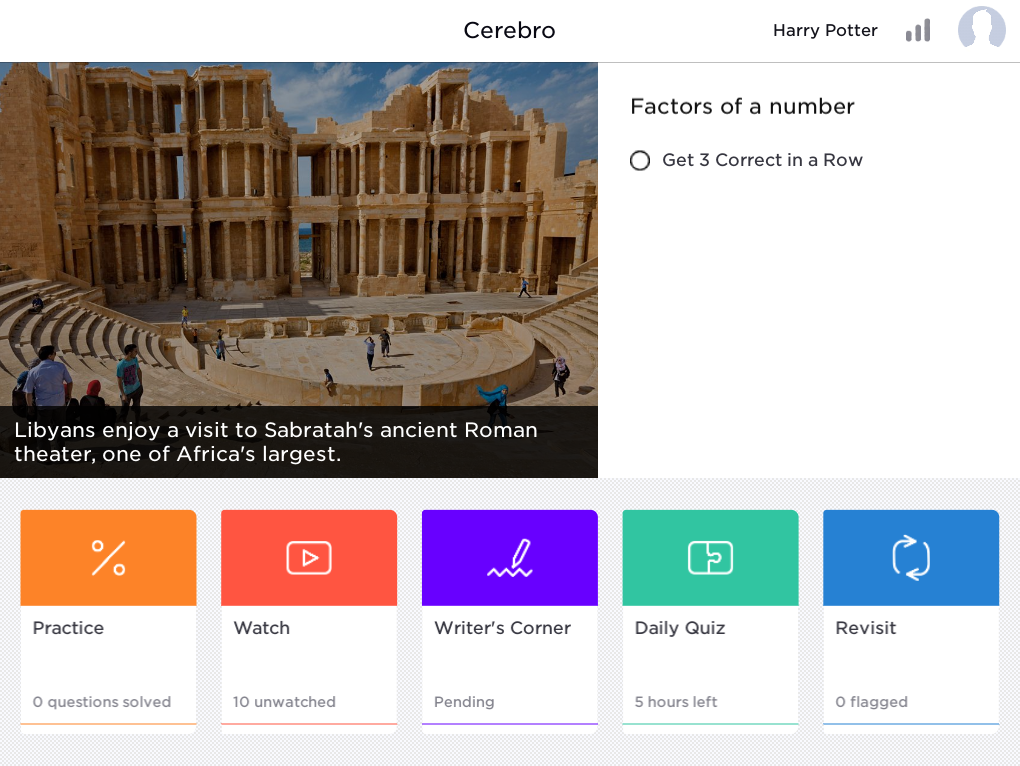Viewport: 1020px width, 766px height.
Task: Open the Factors of a number topic
Action: (742, 106)
